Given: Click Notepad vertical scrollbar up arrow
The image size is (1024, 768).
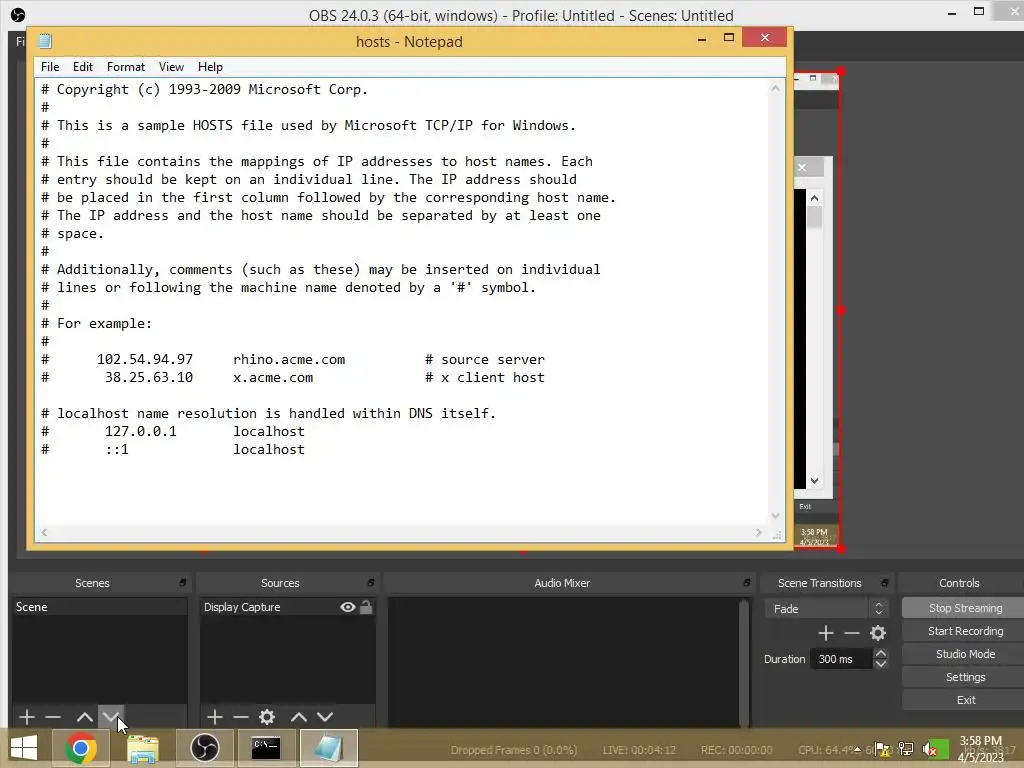Looking at the screenshot, I should pyautogui.click(x=775, y=88).
